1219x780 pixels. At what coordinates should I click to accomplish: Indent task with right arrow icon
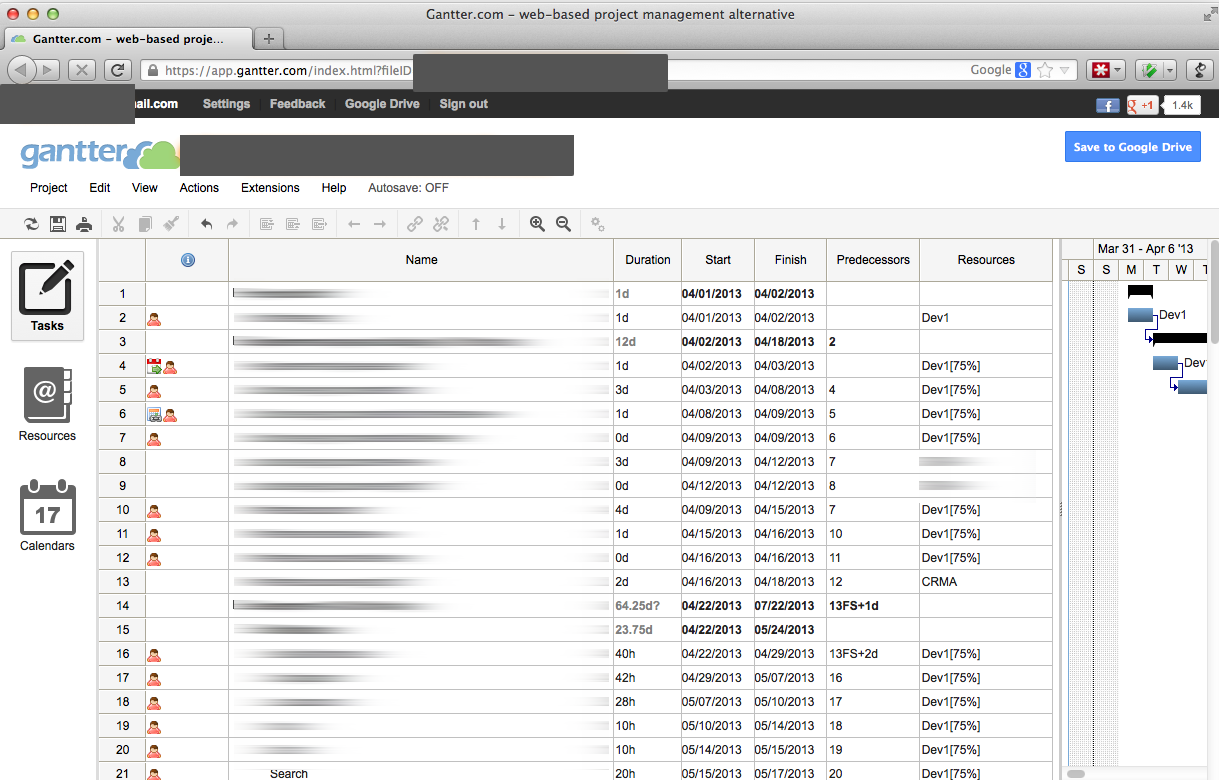point(380,224)
